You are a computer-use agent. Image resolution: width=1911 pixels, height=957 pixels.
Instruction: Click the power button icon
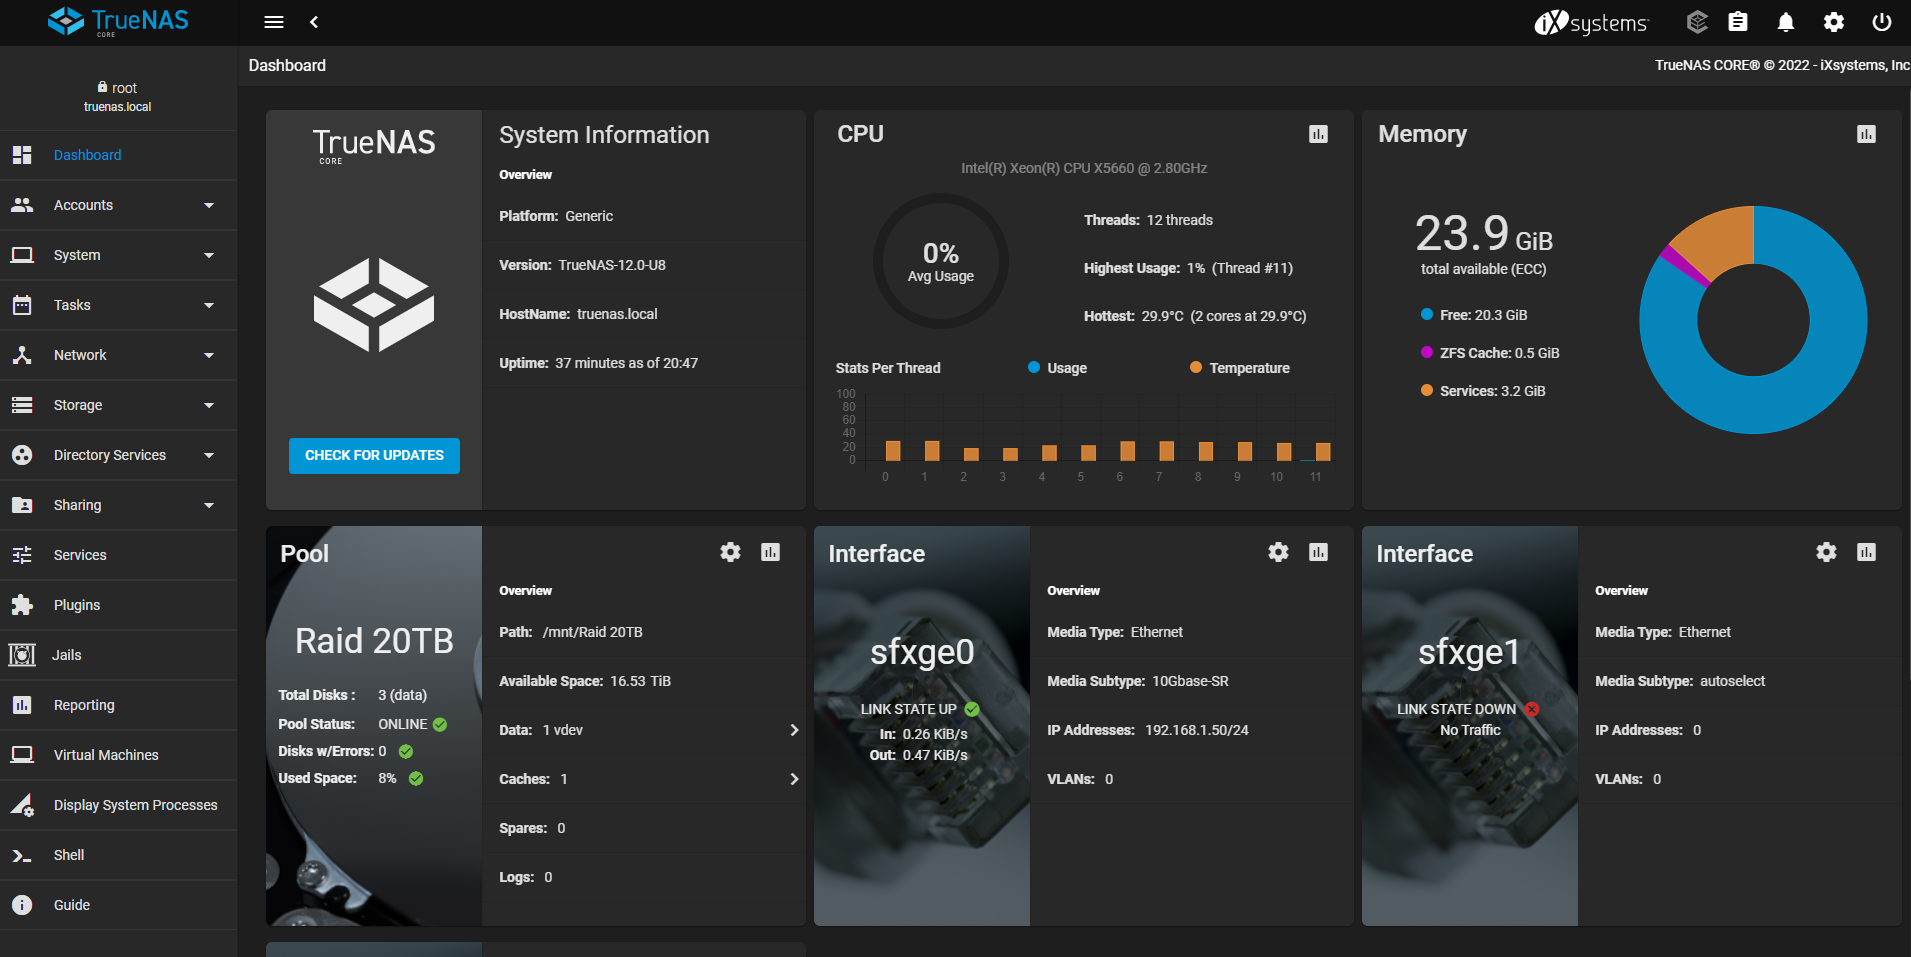point(1882,22)
